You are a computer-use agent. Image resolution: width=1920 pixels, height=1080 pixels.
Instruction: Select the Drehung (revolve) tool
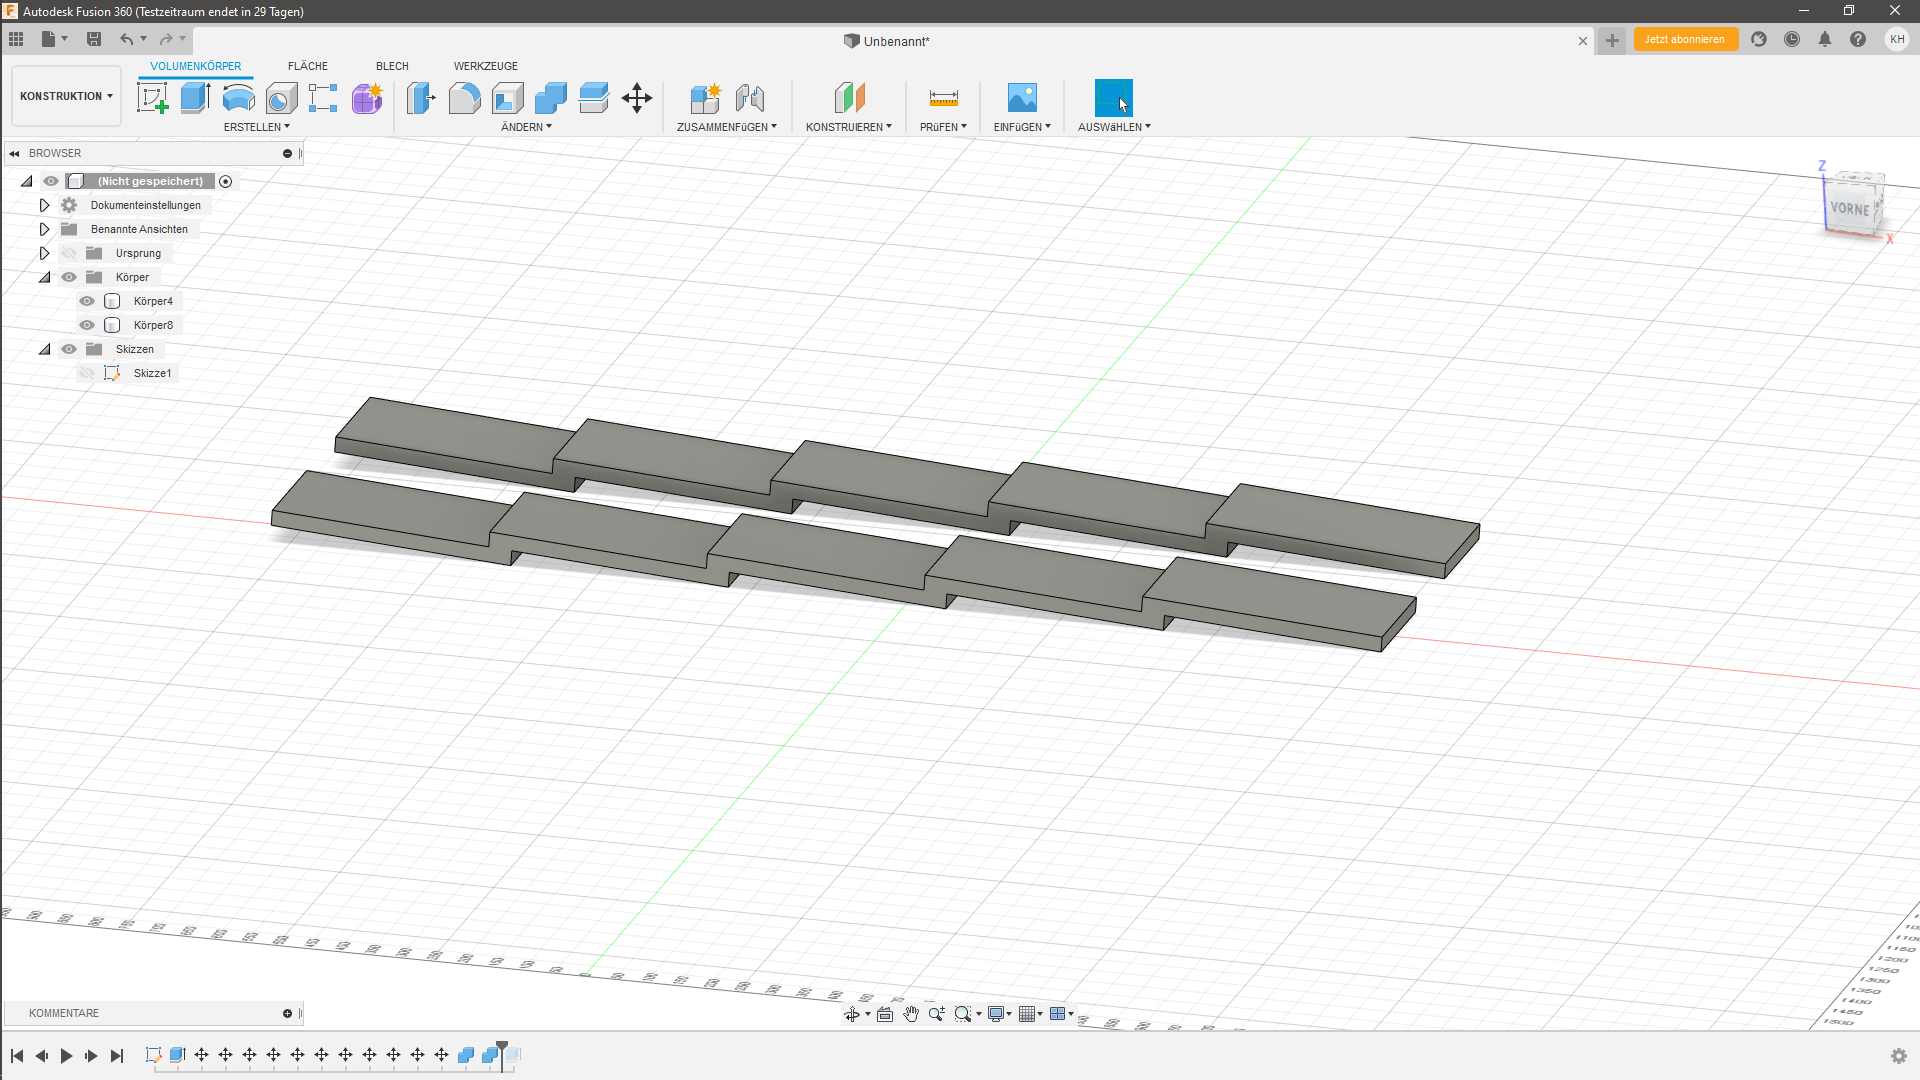[x=238, y=97]
